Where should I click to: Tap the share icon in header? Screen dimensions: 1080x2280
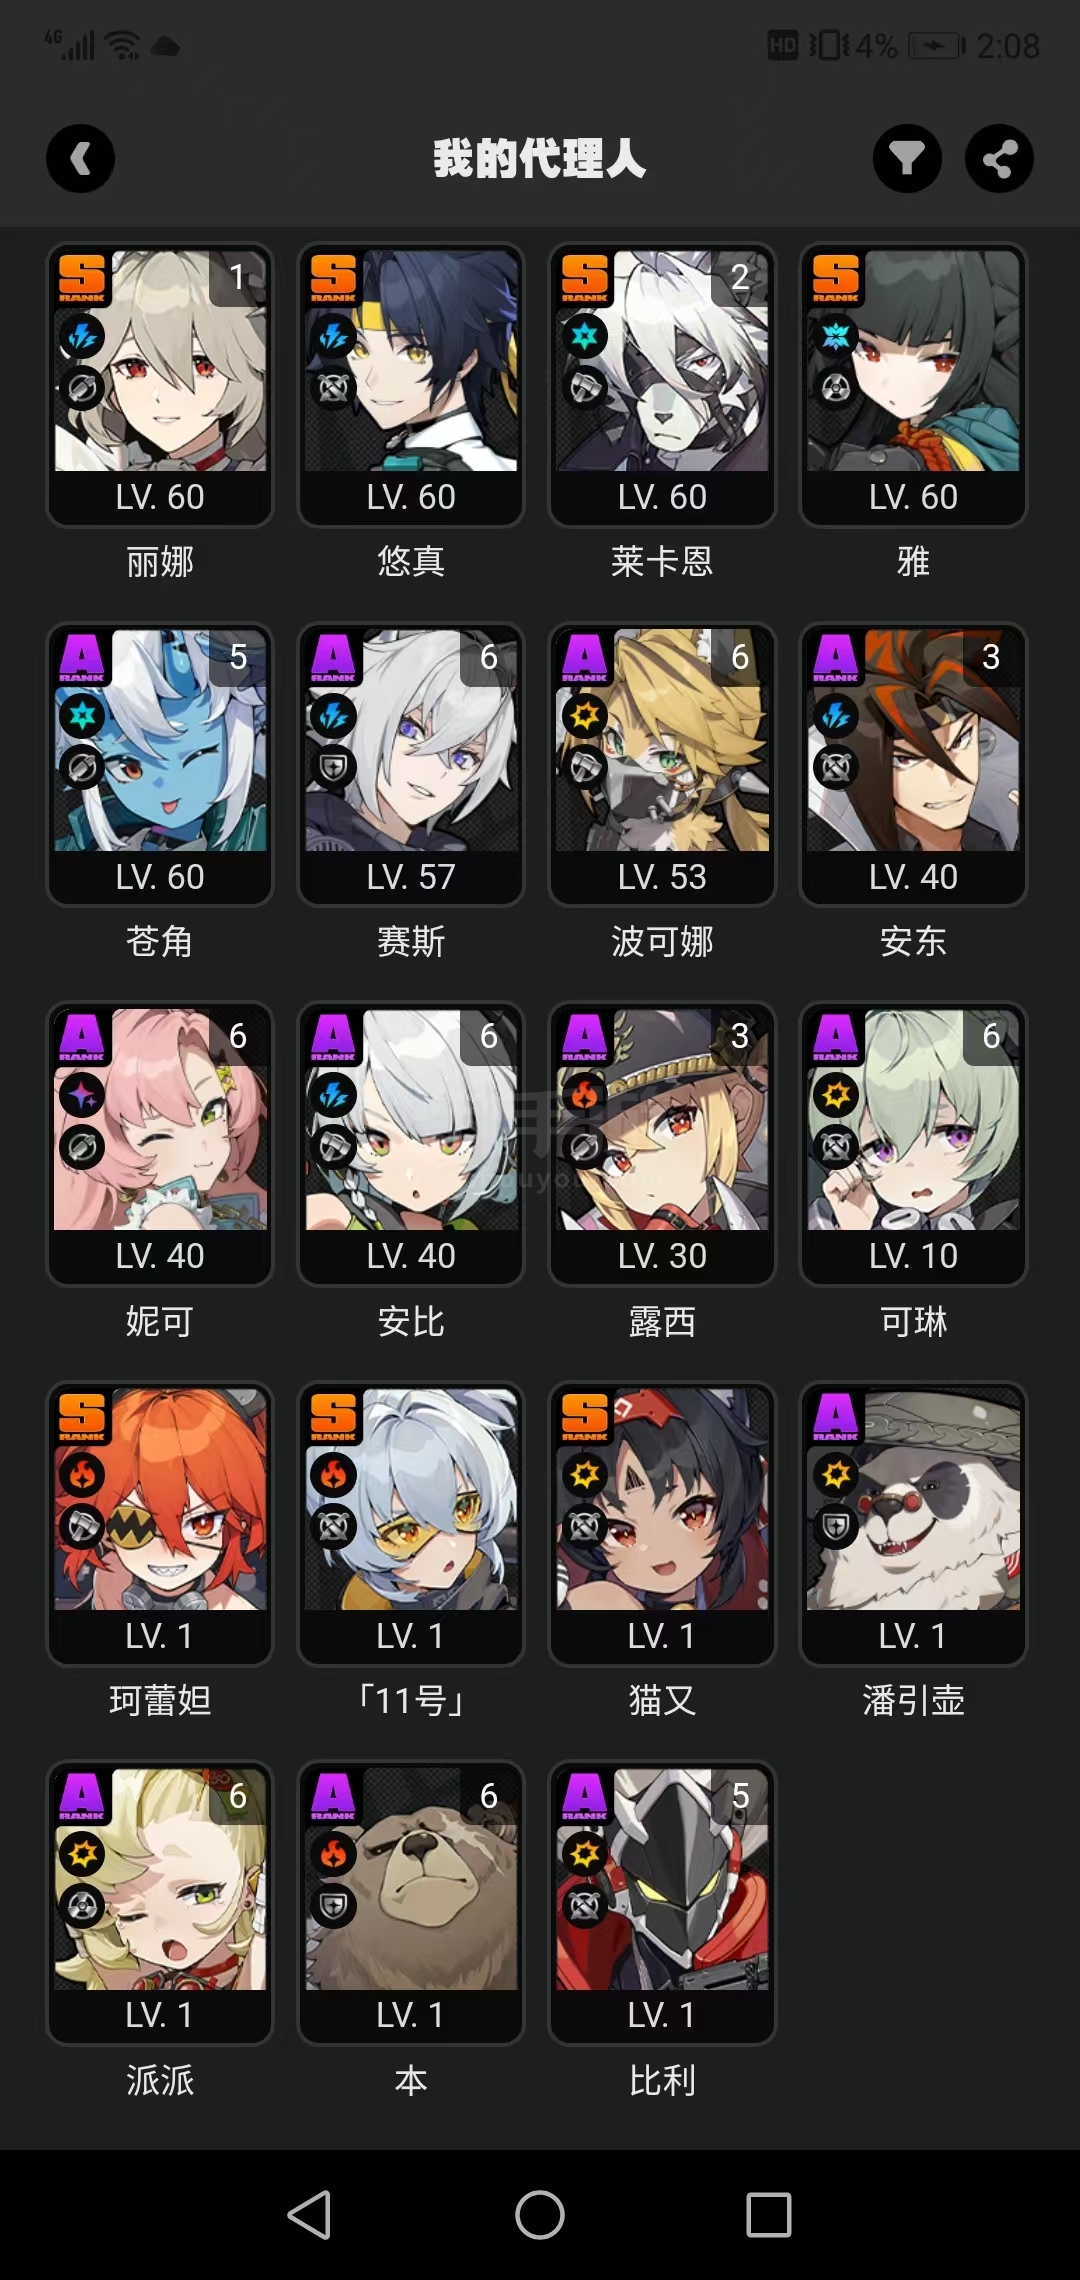[999, 158]
